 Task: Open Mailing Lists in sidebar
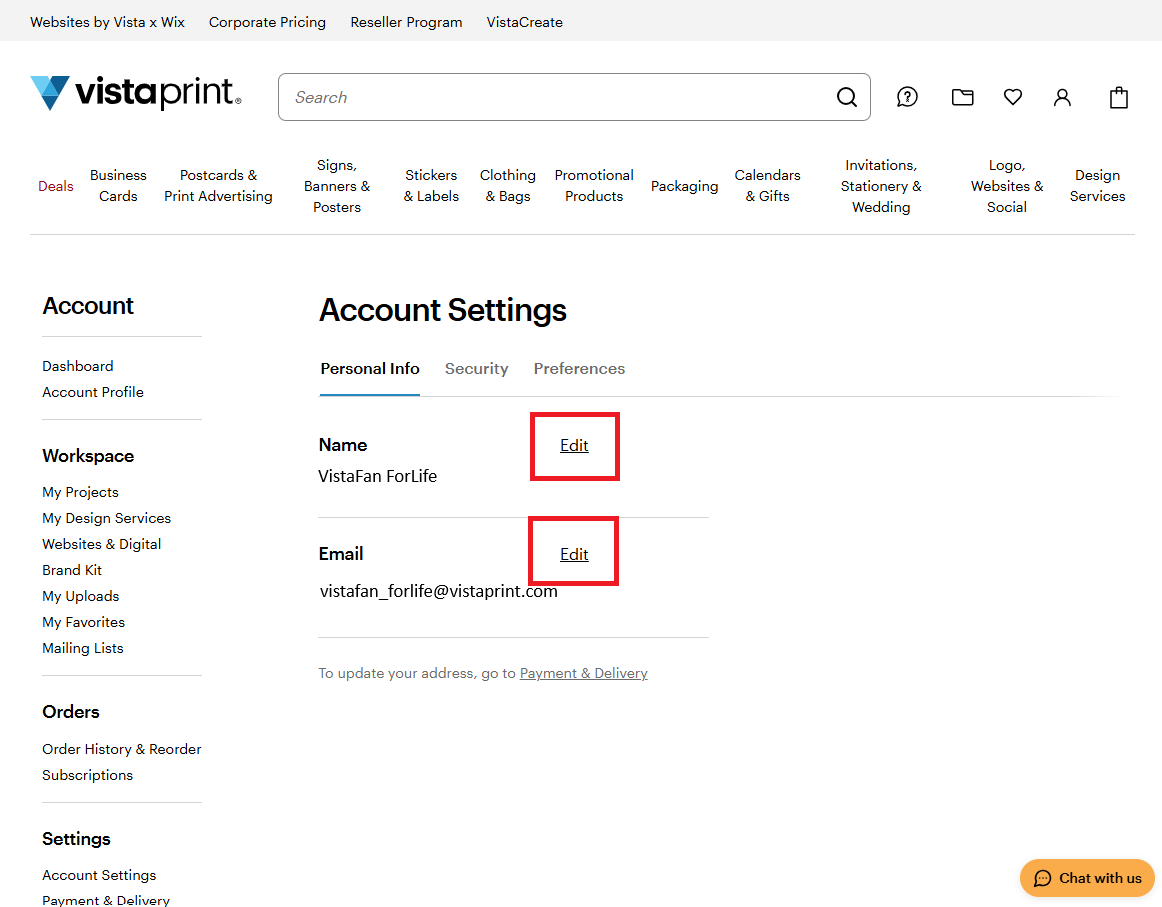(x=83, y=648)
